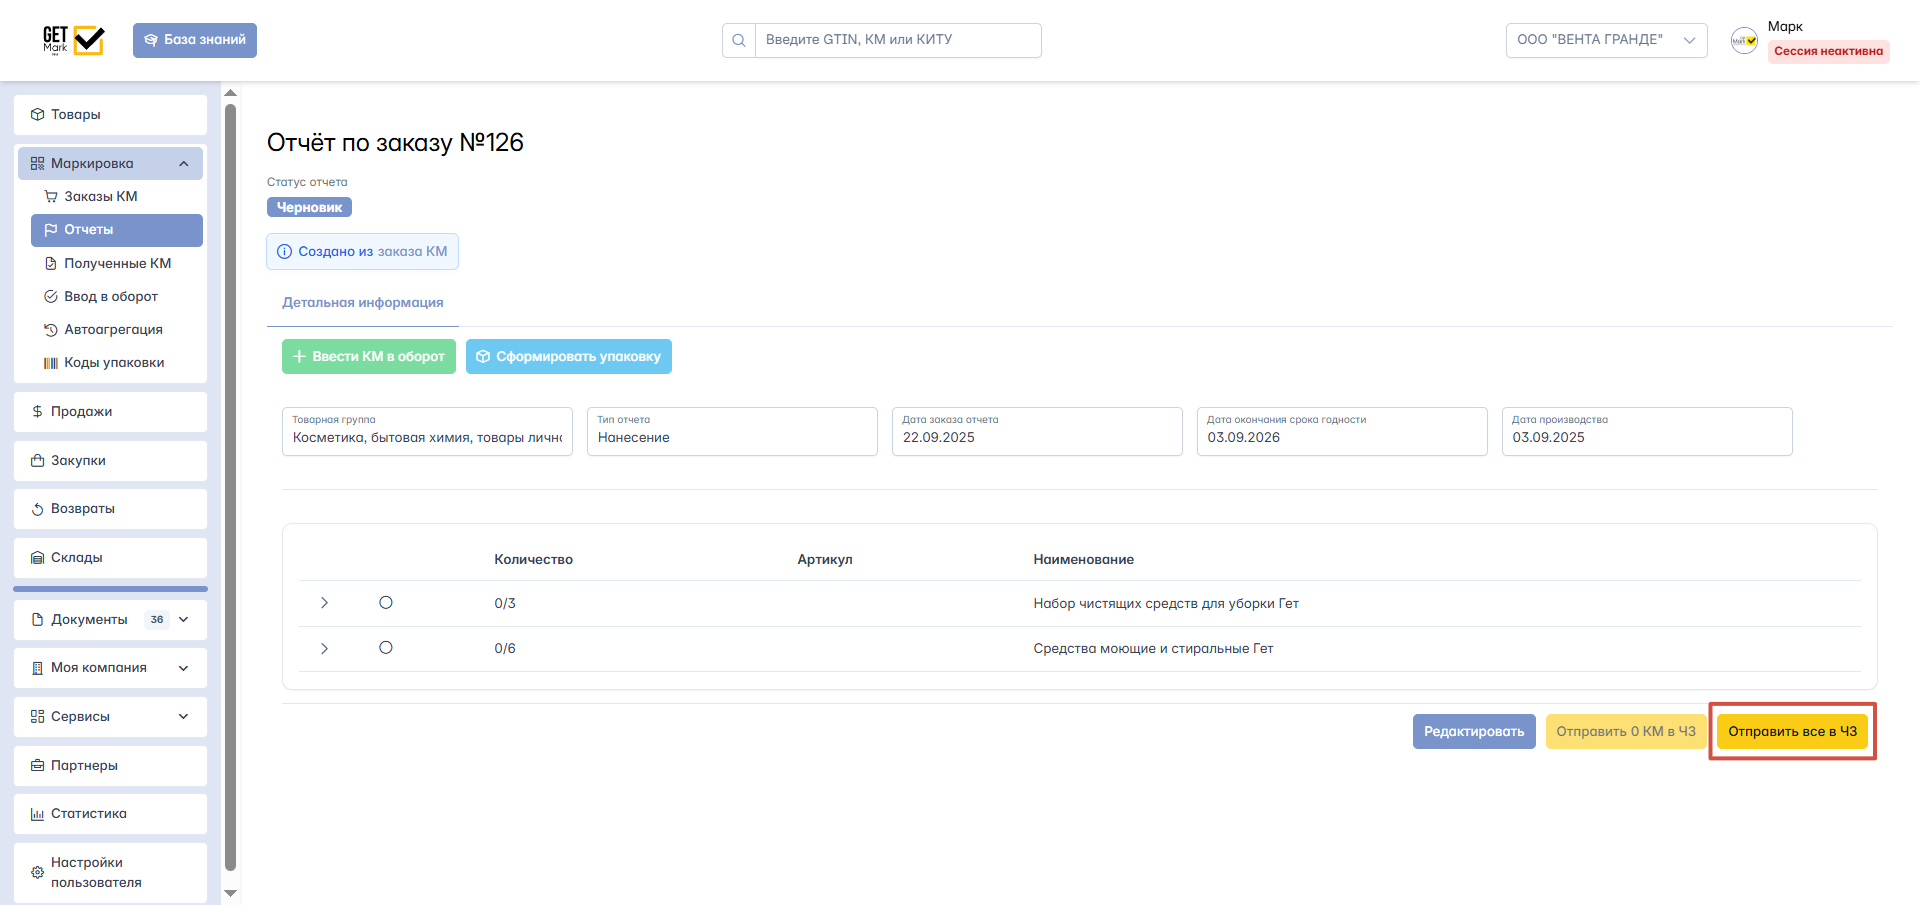Focus the GTIN, КМ или КИТУ search field

pos(897,40)
